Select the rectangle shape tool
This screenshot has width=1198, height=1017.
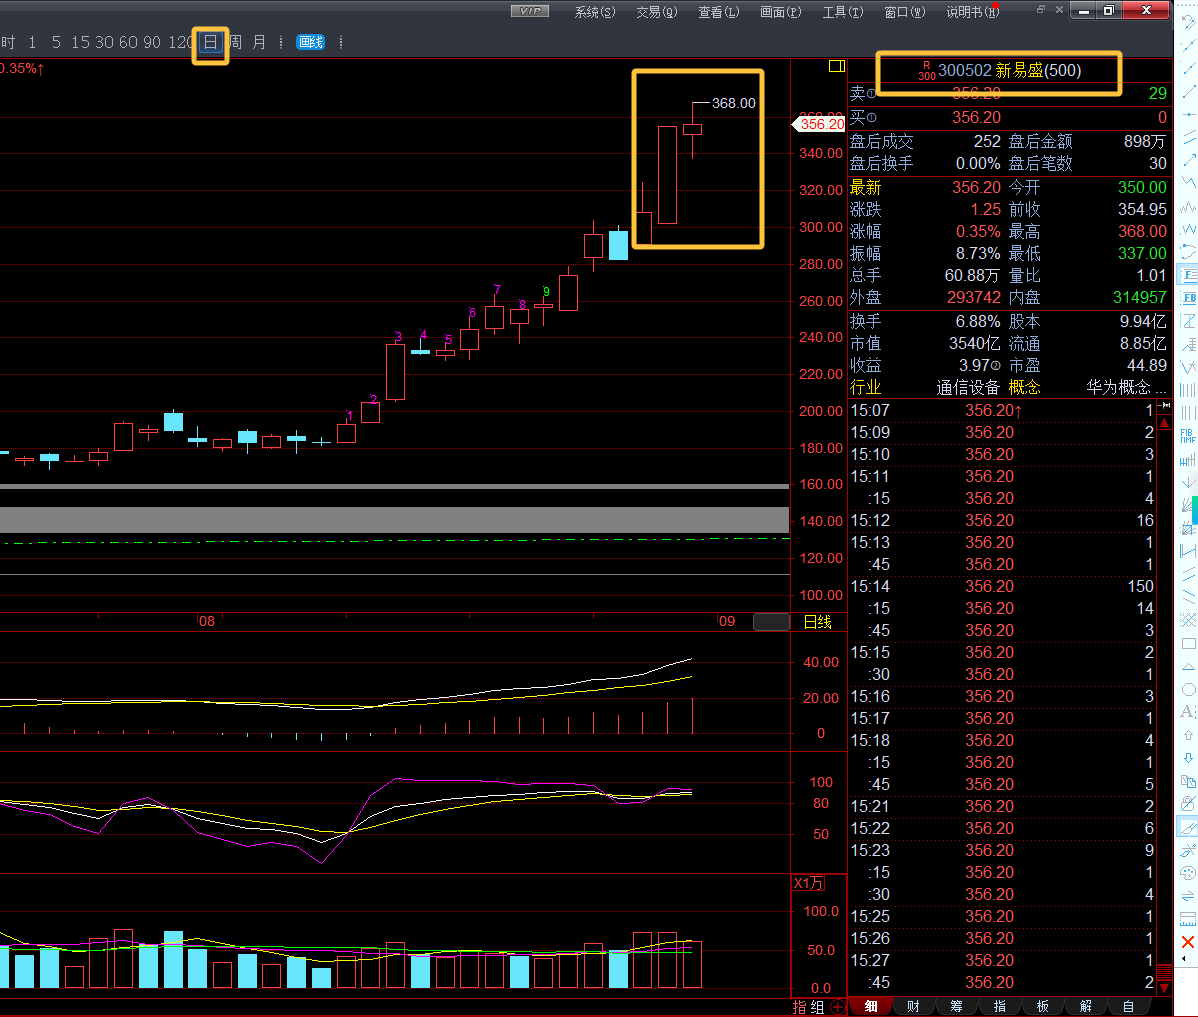point(1188,643)
